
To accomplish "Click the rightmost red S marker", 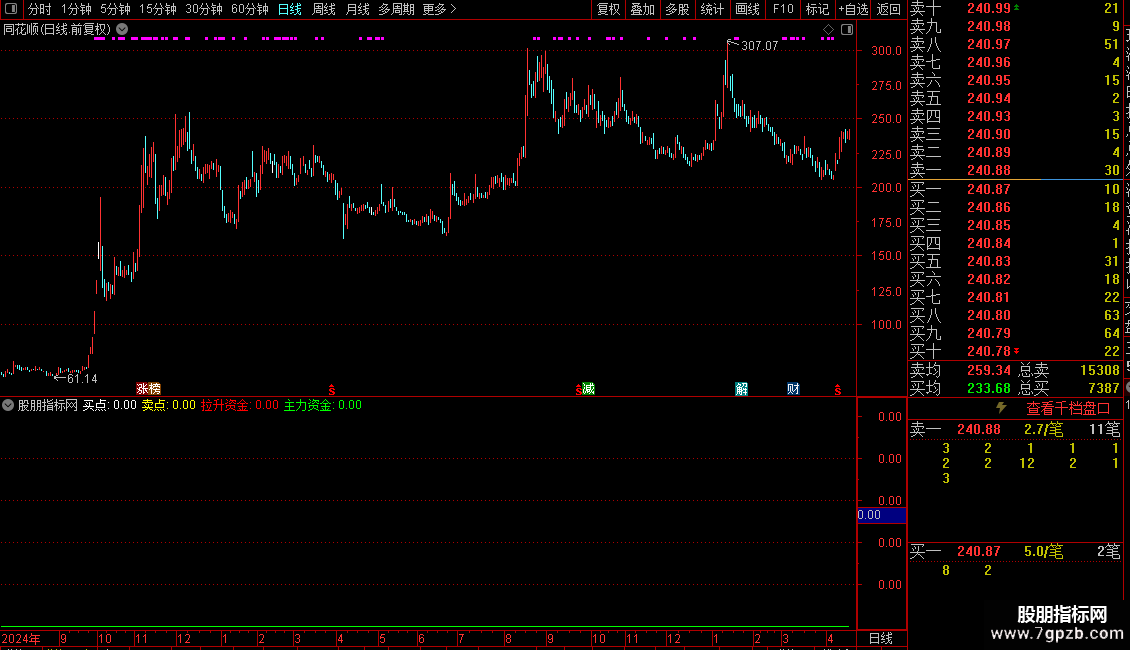I will point(837,390).
